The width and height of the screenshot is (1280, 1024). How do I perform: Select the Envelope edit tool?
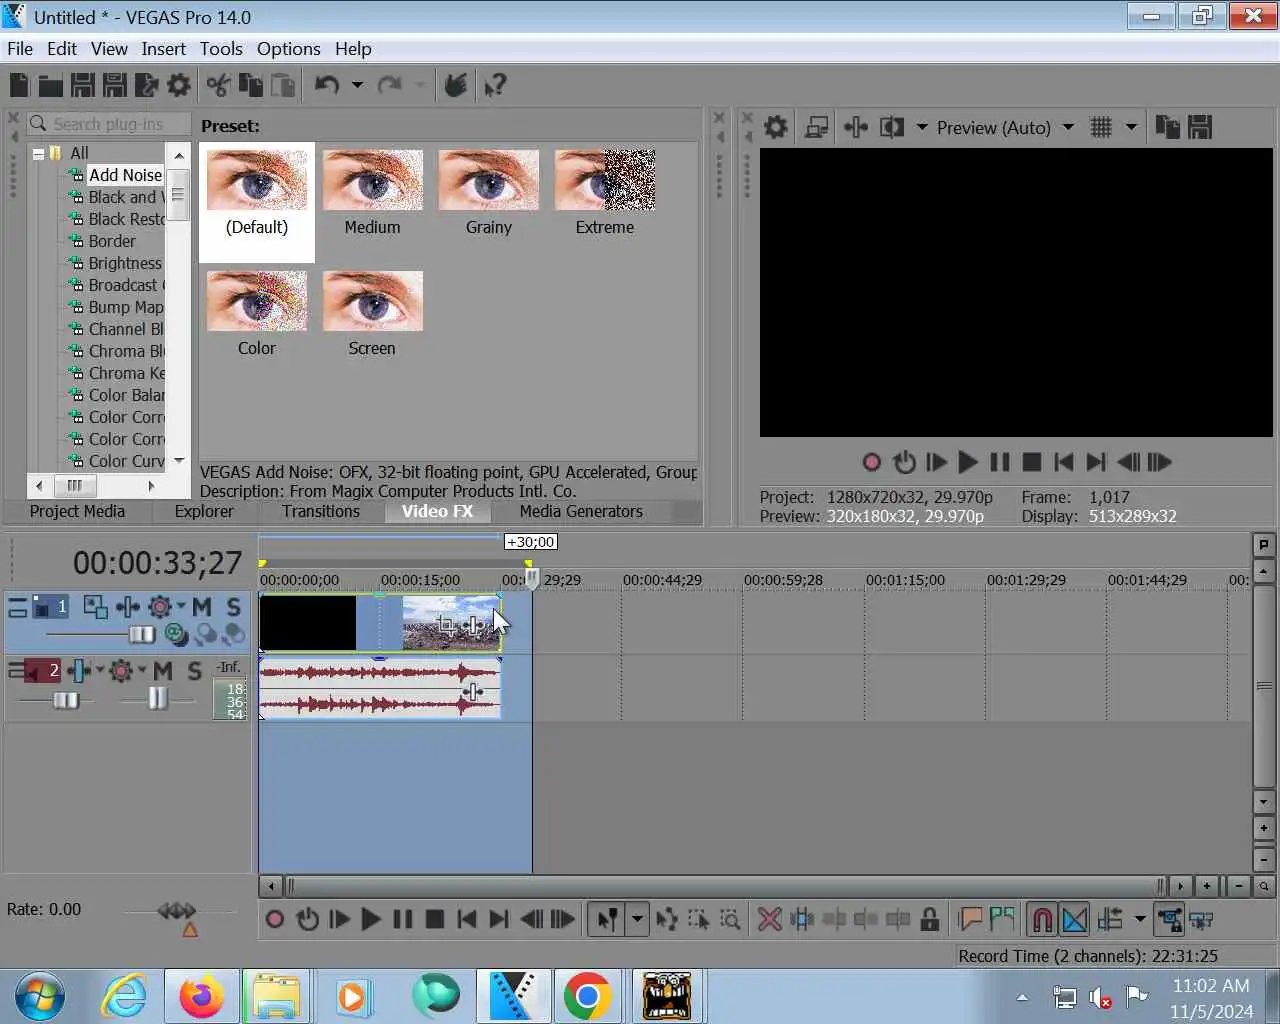pos(666,919)
